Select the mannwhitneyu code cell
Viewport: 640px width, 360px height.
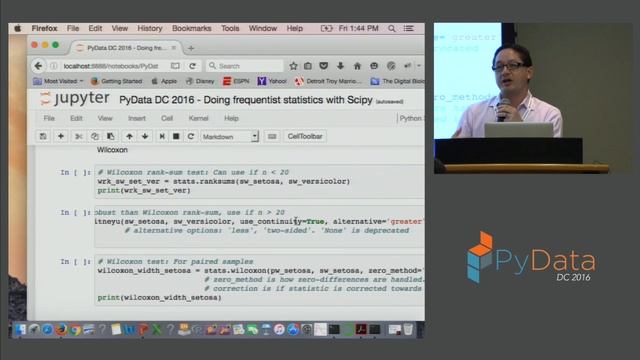click(x=260, y=227)
